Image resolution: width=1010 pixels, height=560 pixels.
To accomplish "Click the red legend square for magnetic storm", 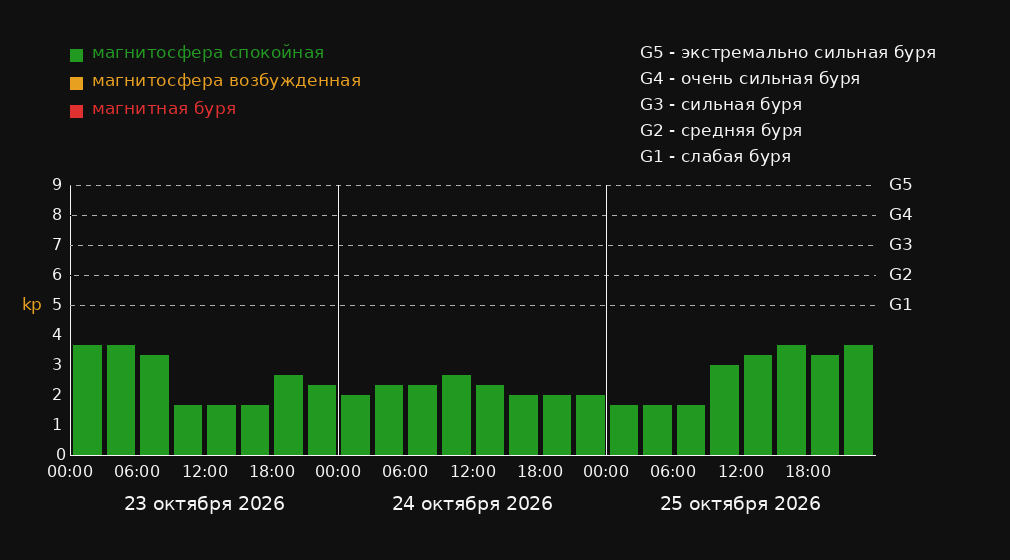I will [76, 111].
